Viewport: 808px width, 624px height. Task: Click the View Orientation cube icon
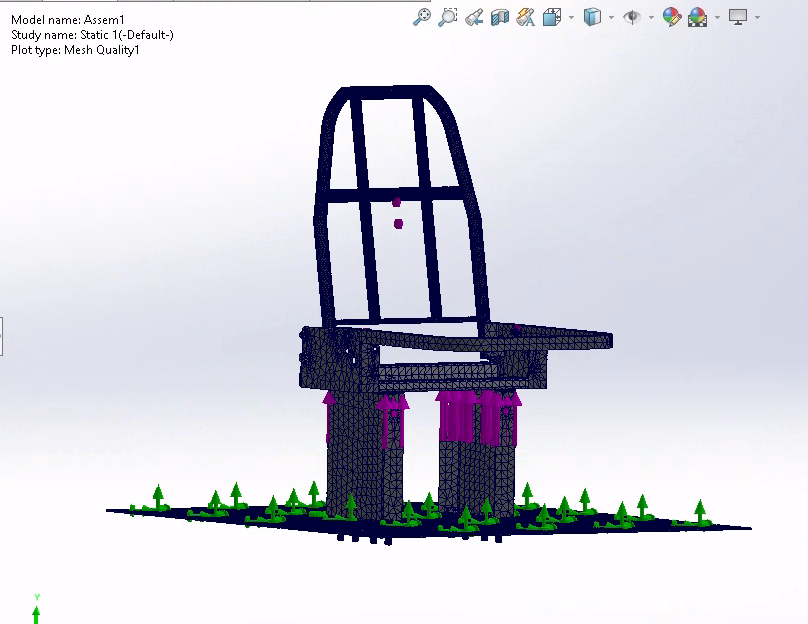click(x=551, y=17)
